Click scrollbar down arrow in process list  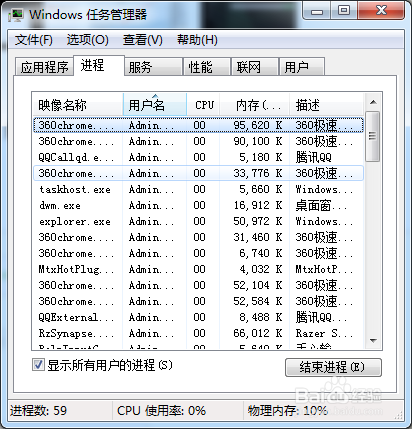[x=373, y=341]
